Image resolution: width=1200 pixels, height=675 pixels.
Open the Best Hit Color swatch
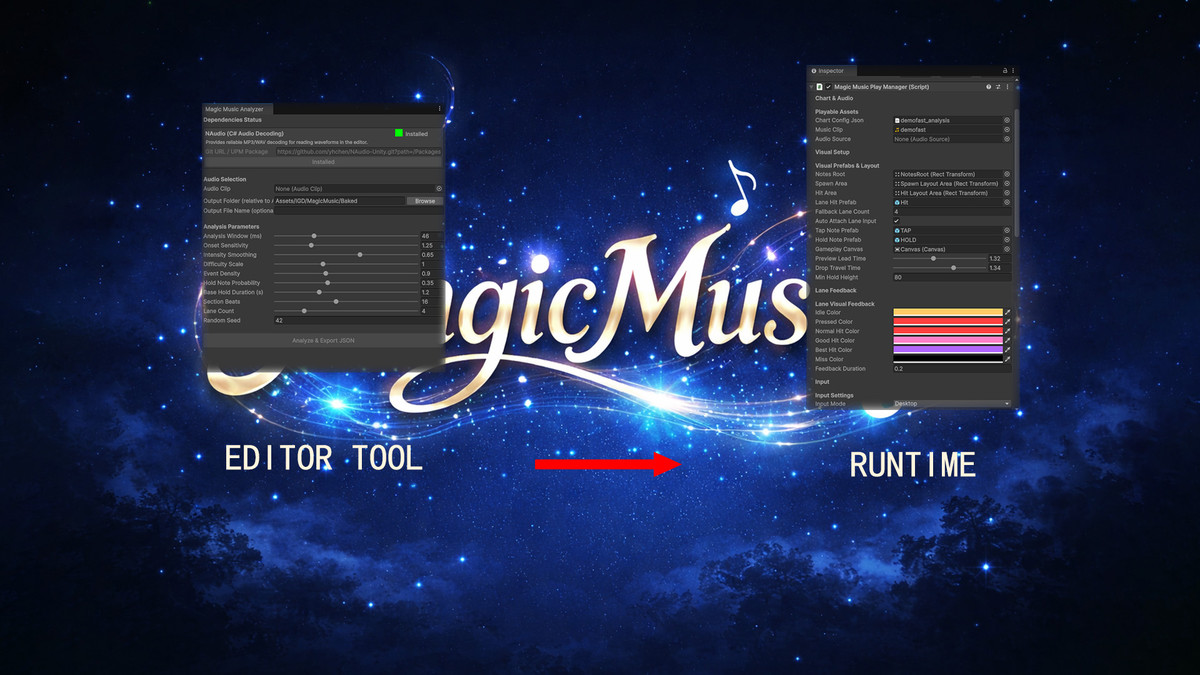point(948,350)
